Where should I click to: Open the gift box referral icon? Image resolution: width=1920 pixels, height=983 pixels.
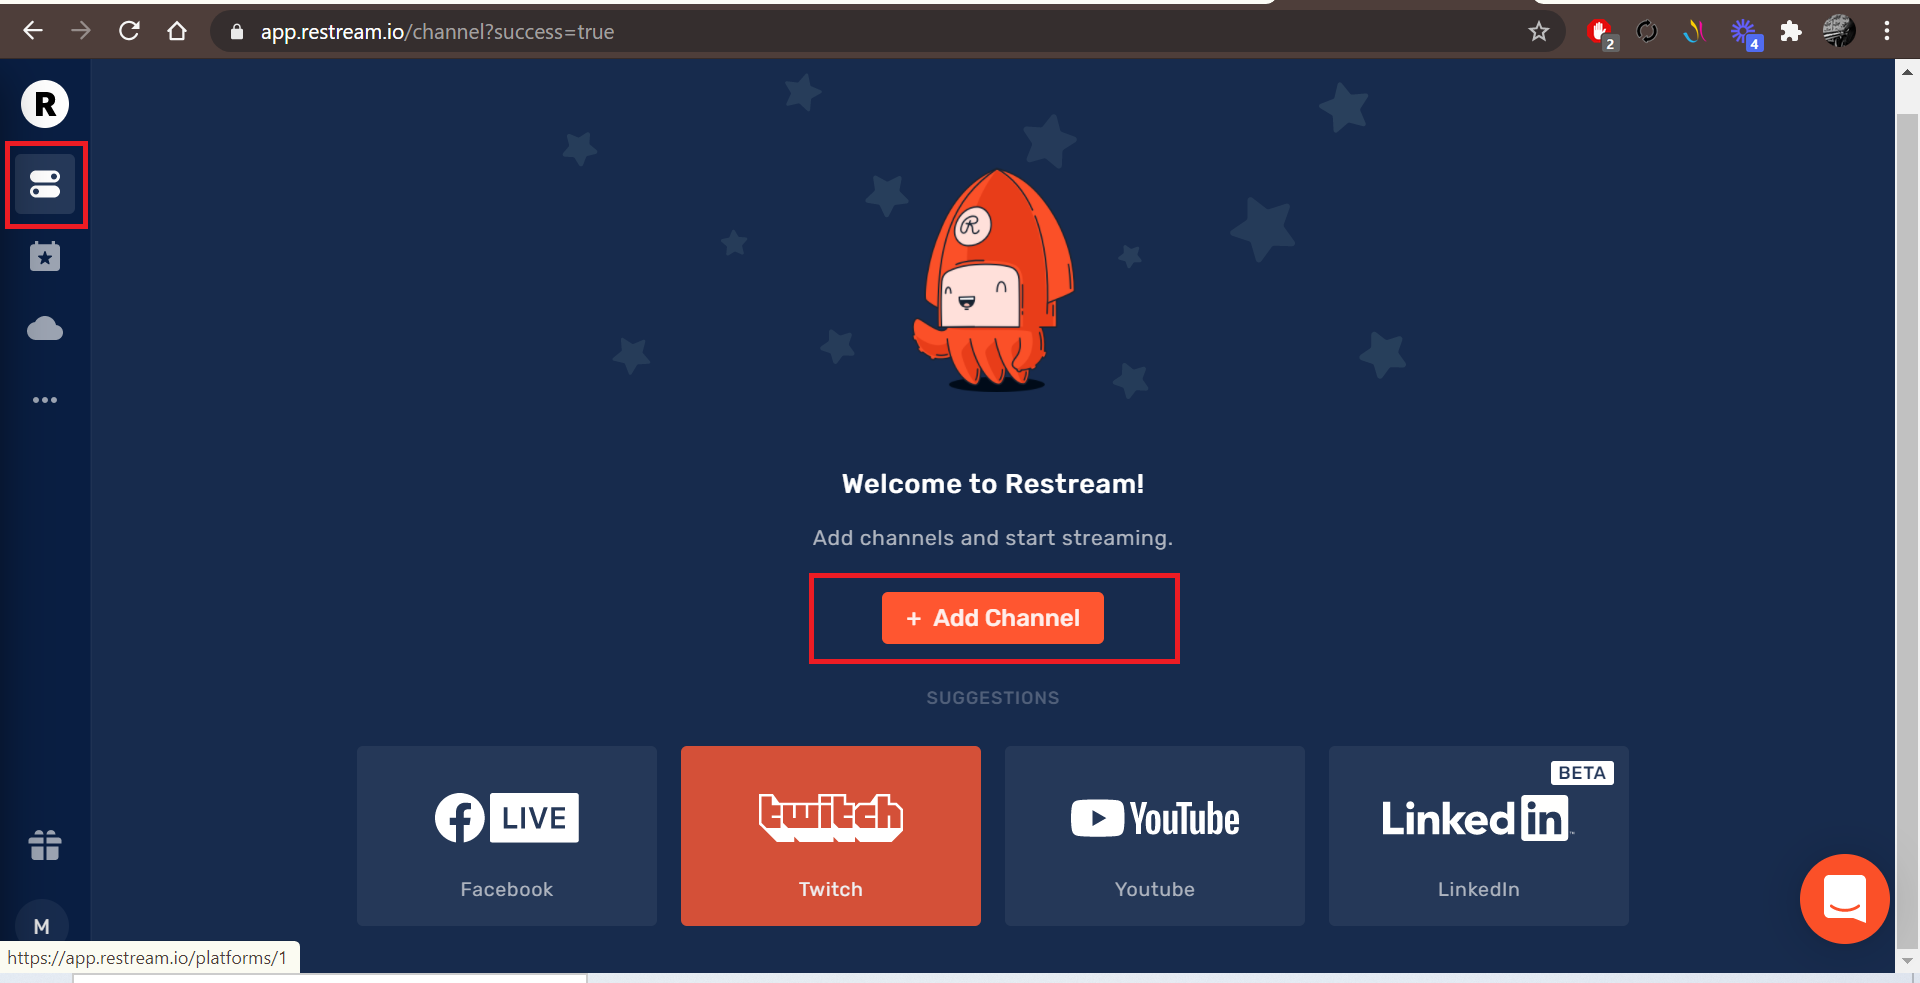(45, 845)
